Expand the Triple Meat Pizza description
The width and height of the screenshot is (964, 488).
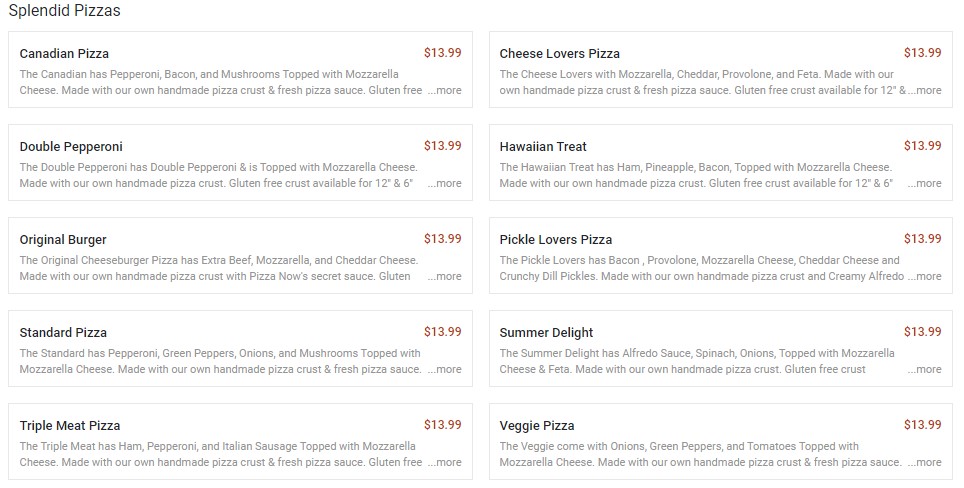[445, 463]
